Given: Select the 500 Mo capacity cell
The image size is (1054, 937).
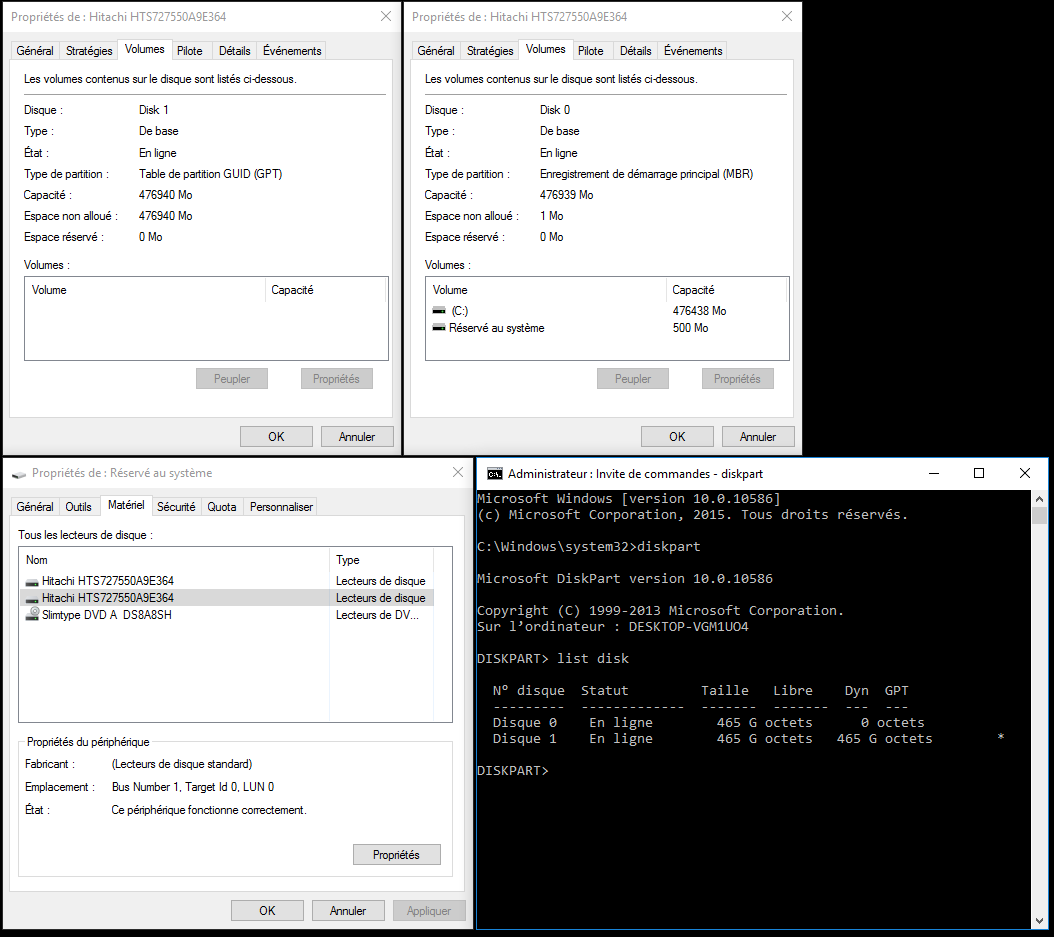Looking at the screenshot, I should pos(690,328).
